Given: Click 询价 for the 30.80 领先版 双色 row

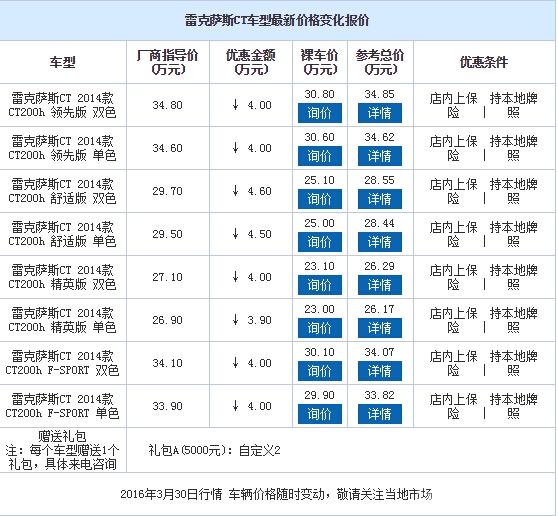Looking at the screenshot, I should pos(320,113).
